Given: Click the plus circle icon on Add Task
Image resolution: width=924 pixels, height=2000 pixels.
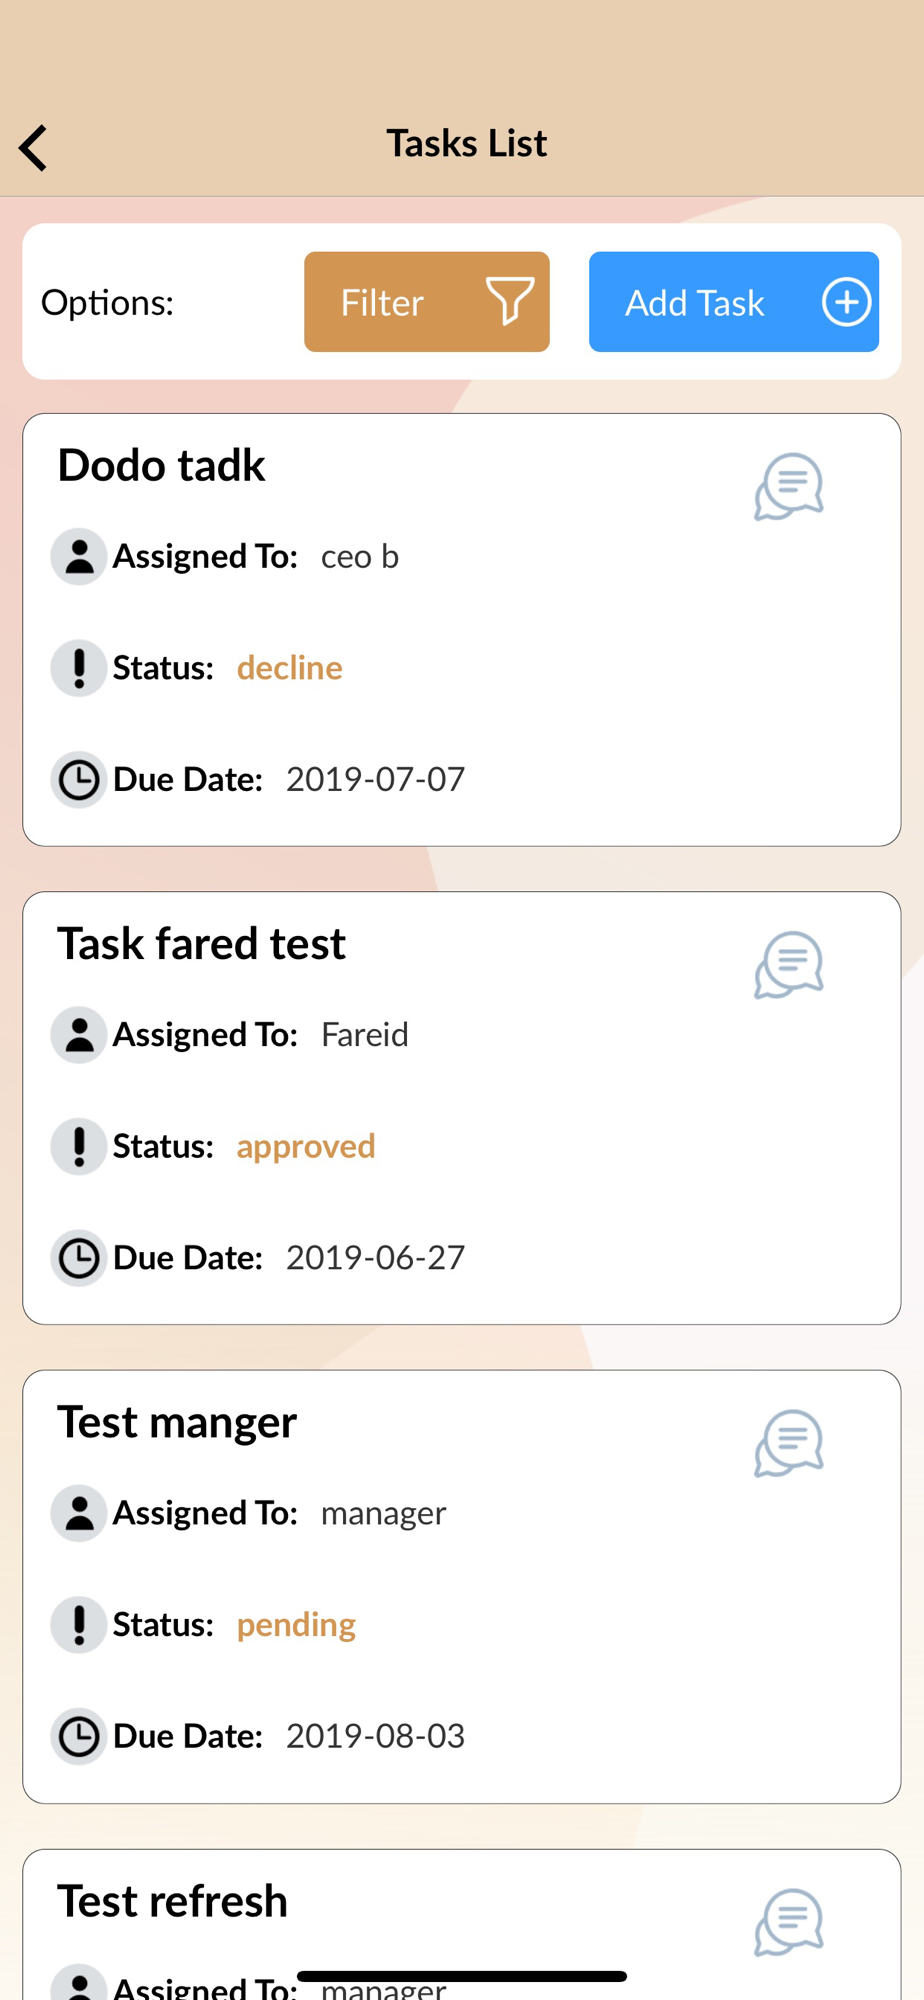Looking at the screenshot, I should [x=847, y=302].
